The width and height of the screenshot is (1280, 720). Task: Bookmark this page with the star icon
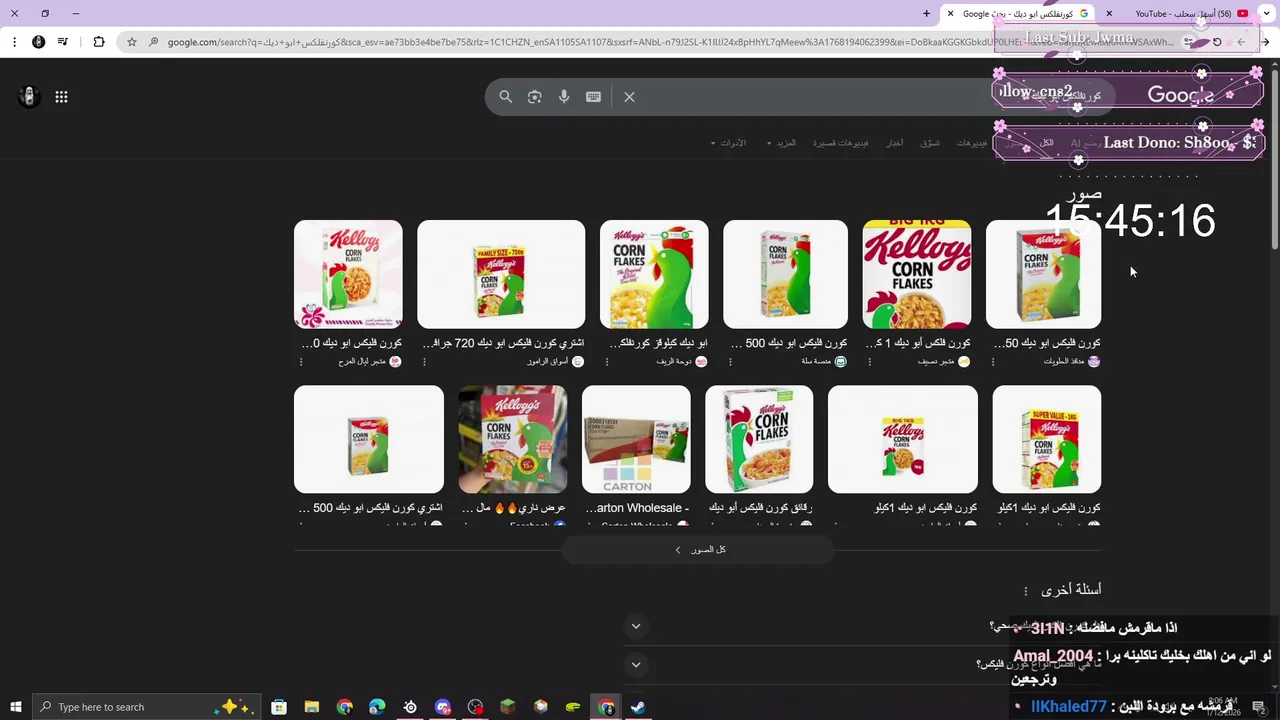point(131,42)
